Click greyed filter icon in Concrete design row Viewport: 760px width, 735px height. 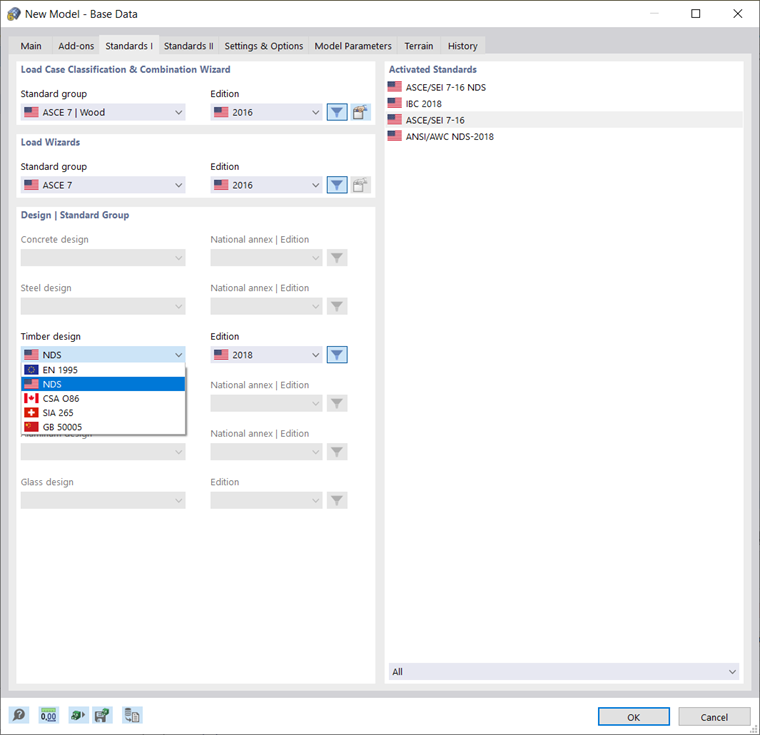[x=337, y=258]
